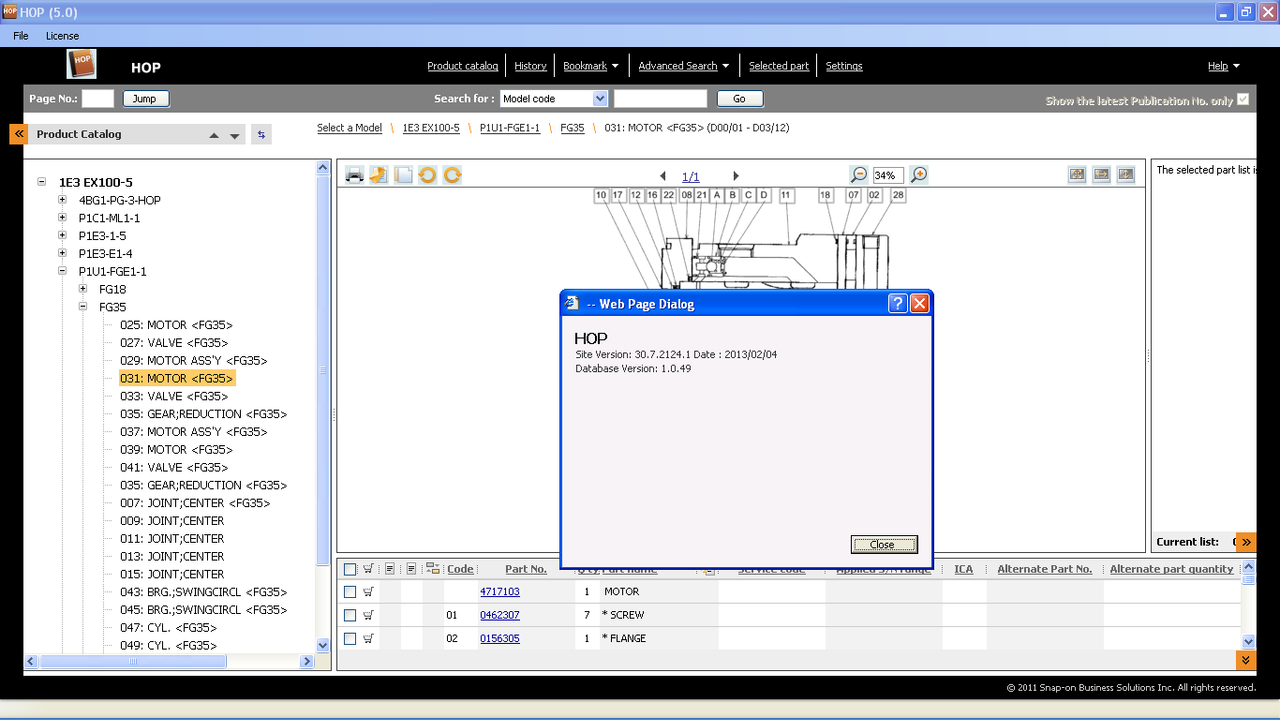This screenshot has height=720, width=1280.
Task: Check the row for FLANGE part 0156305
Action: pos(350,638)
